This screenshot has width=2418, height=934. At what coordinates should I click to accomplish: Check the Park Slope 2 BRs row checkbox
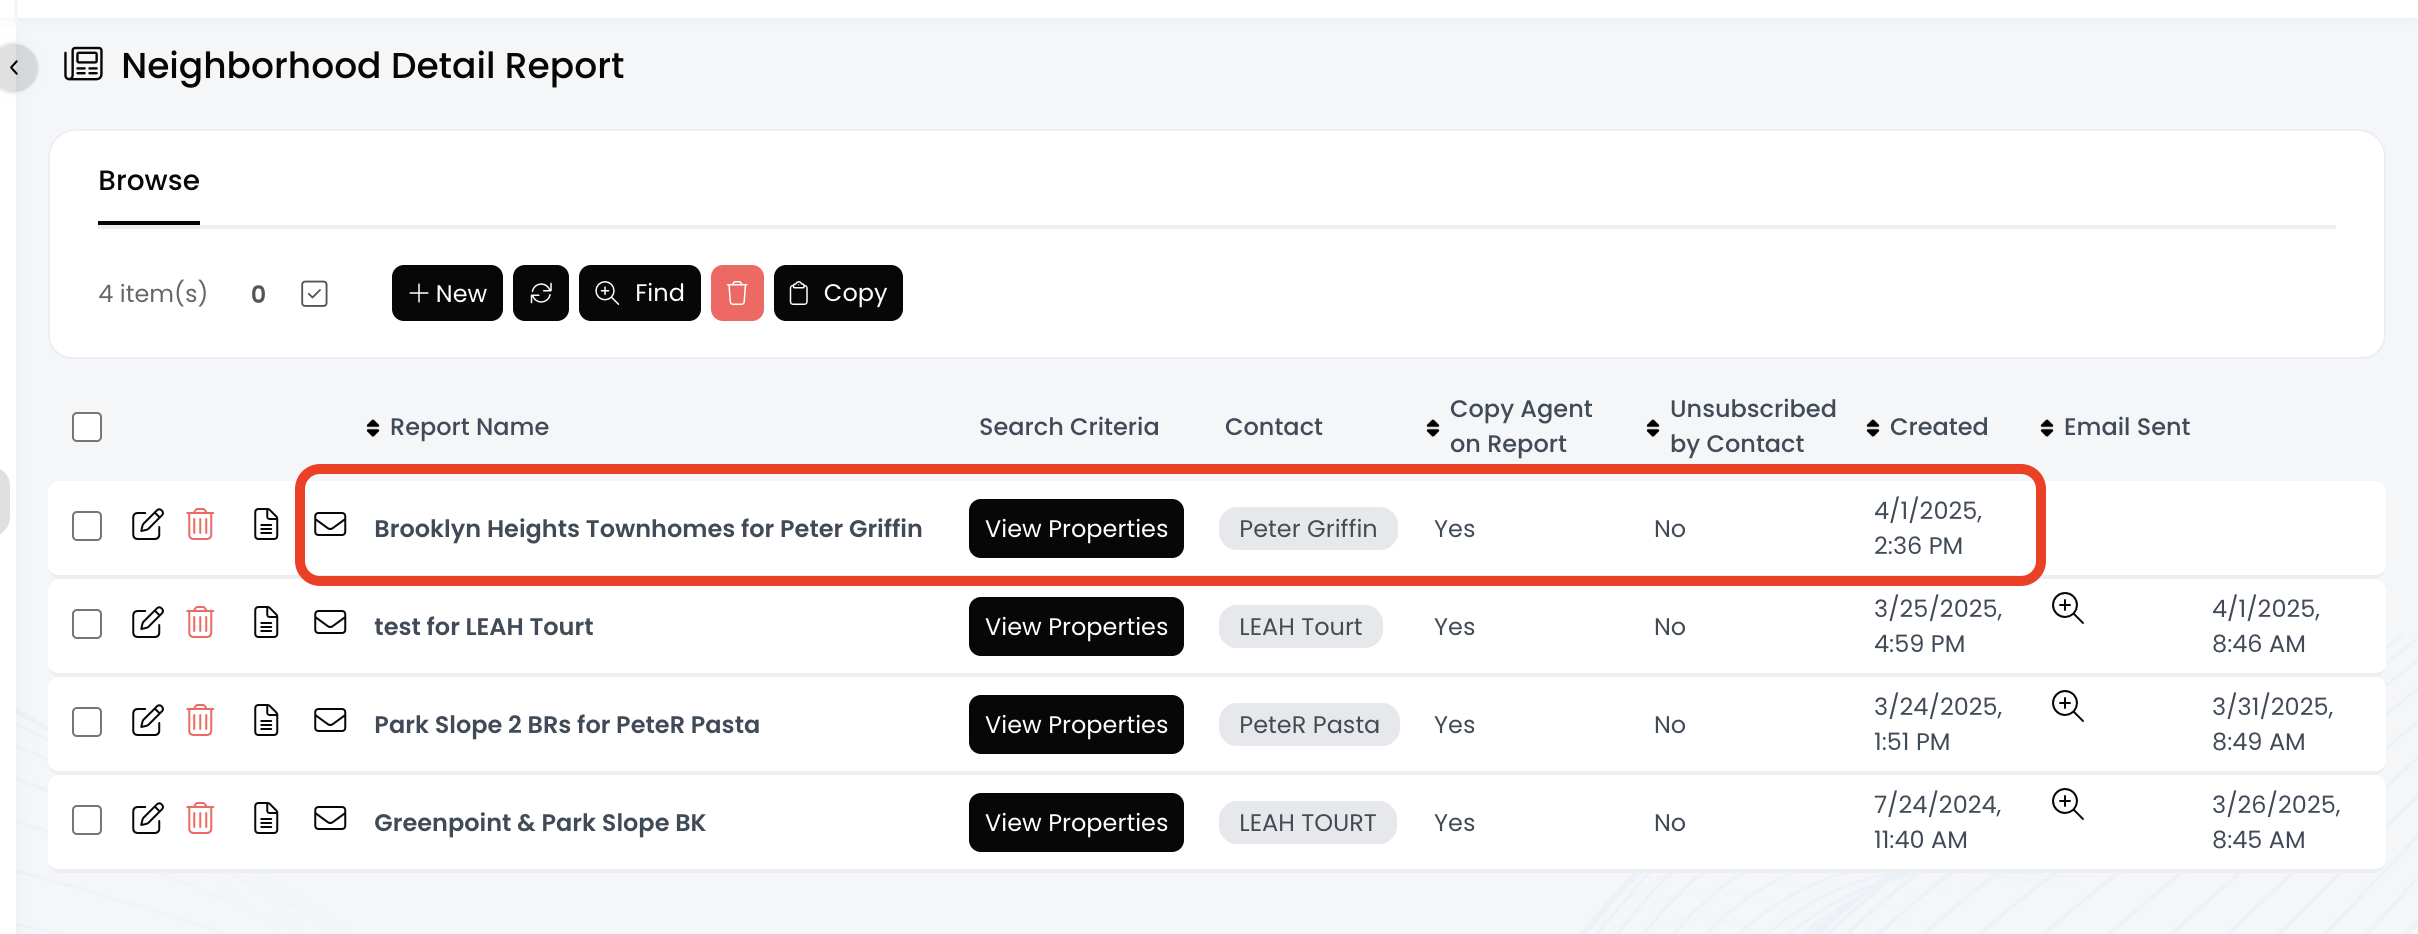click(87, 722)
